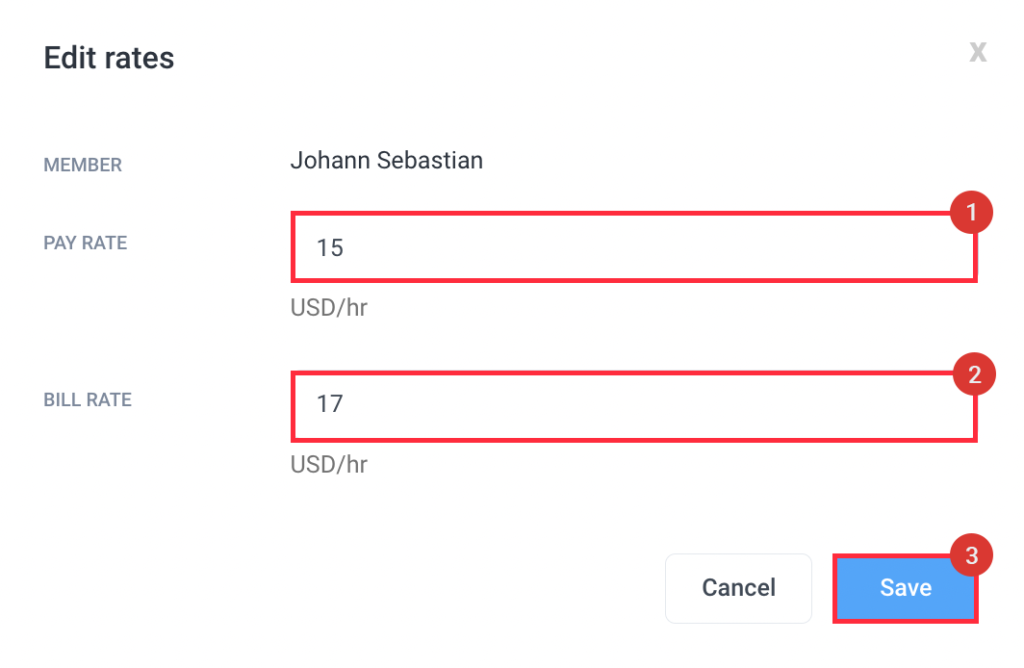Click the Cancel button
This screenshot has width=1024, height=668.
[x=738, y=588]
